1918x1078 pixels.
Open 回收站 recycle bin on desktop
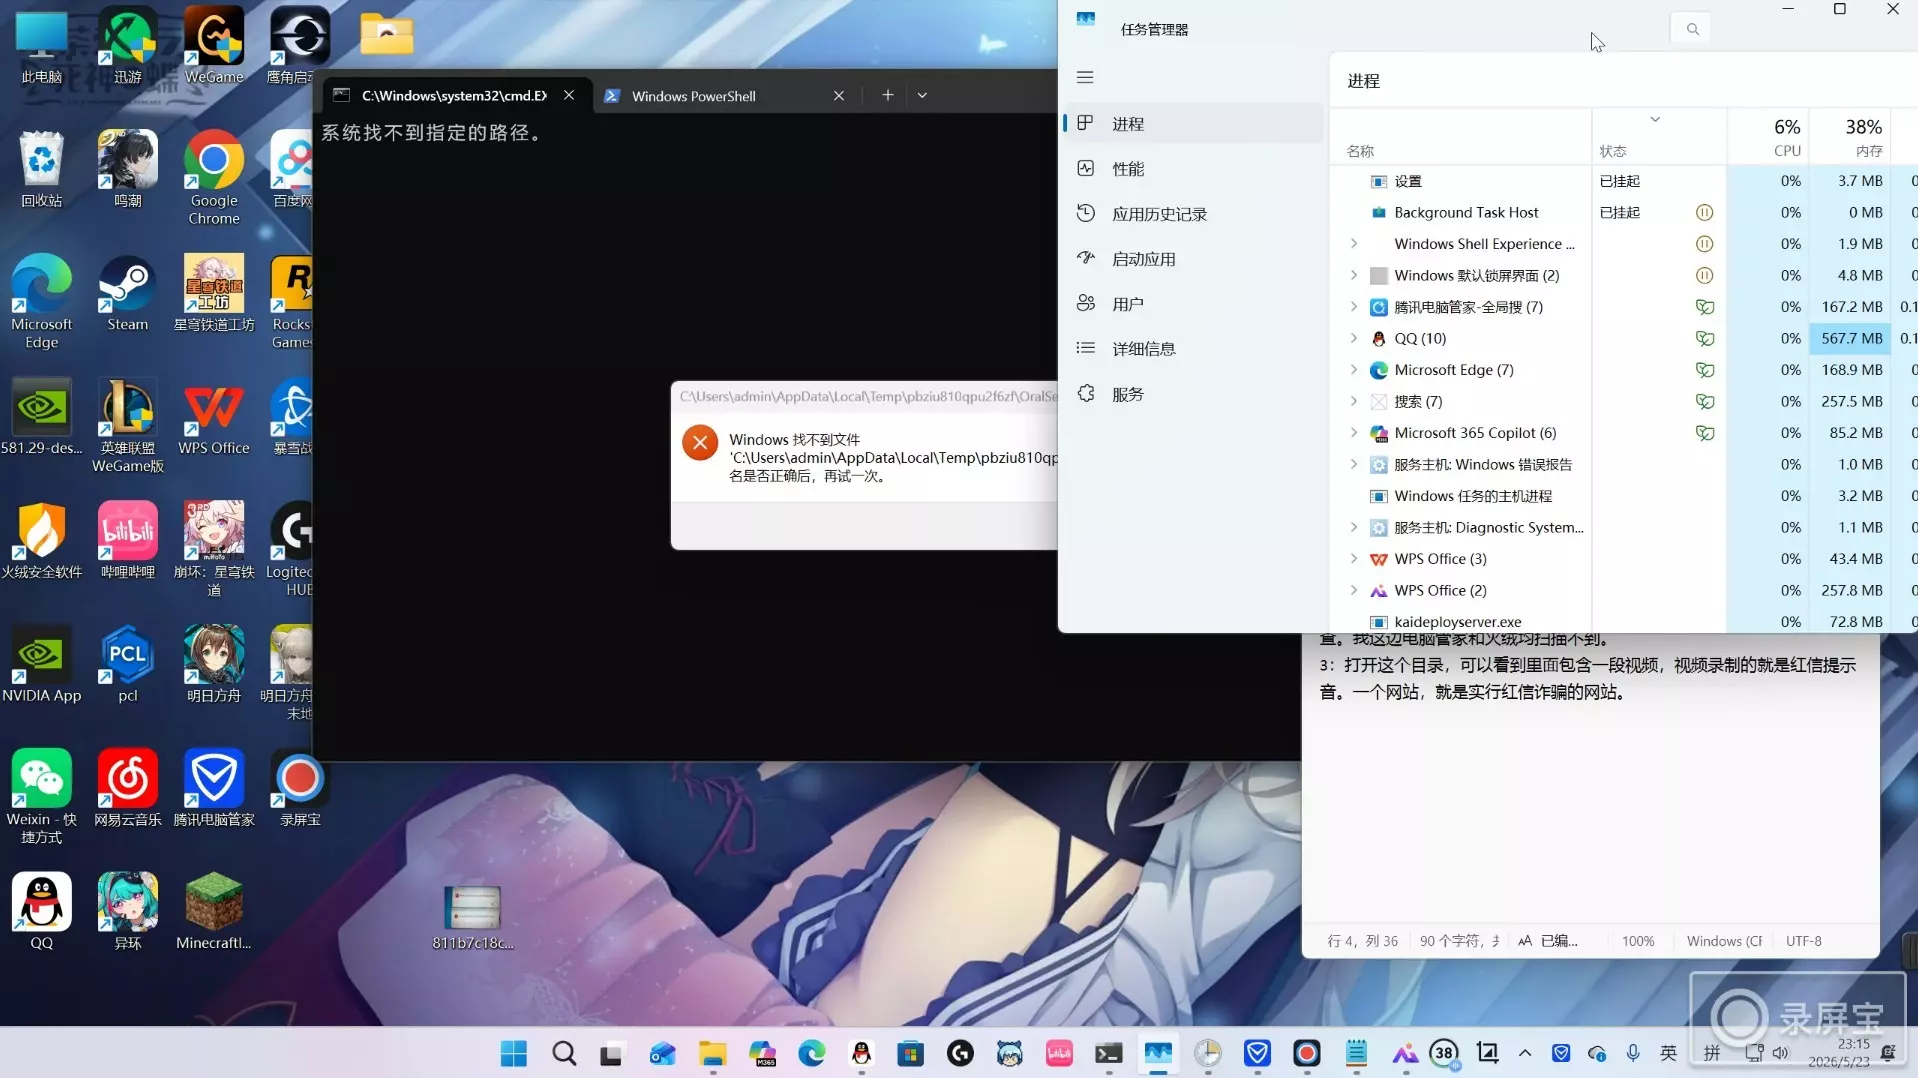42,170
